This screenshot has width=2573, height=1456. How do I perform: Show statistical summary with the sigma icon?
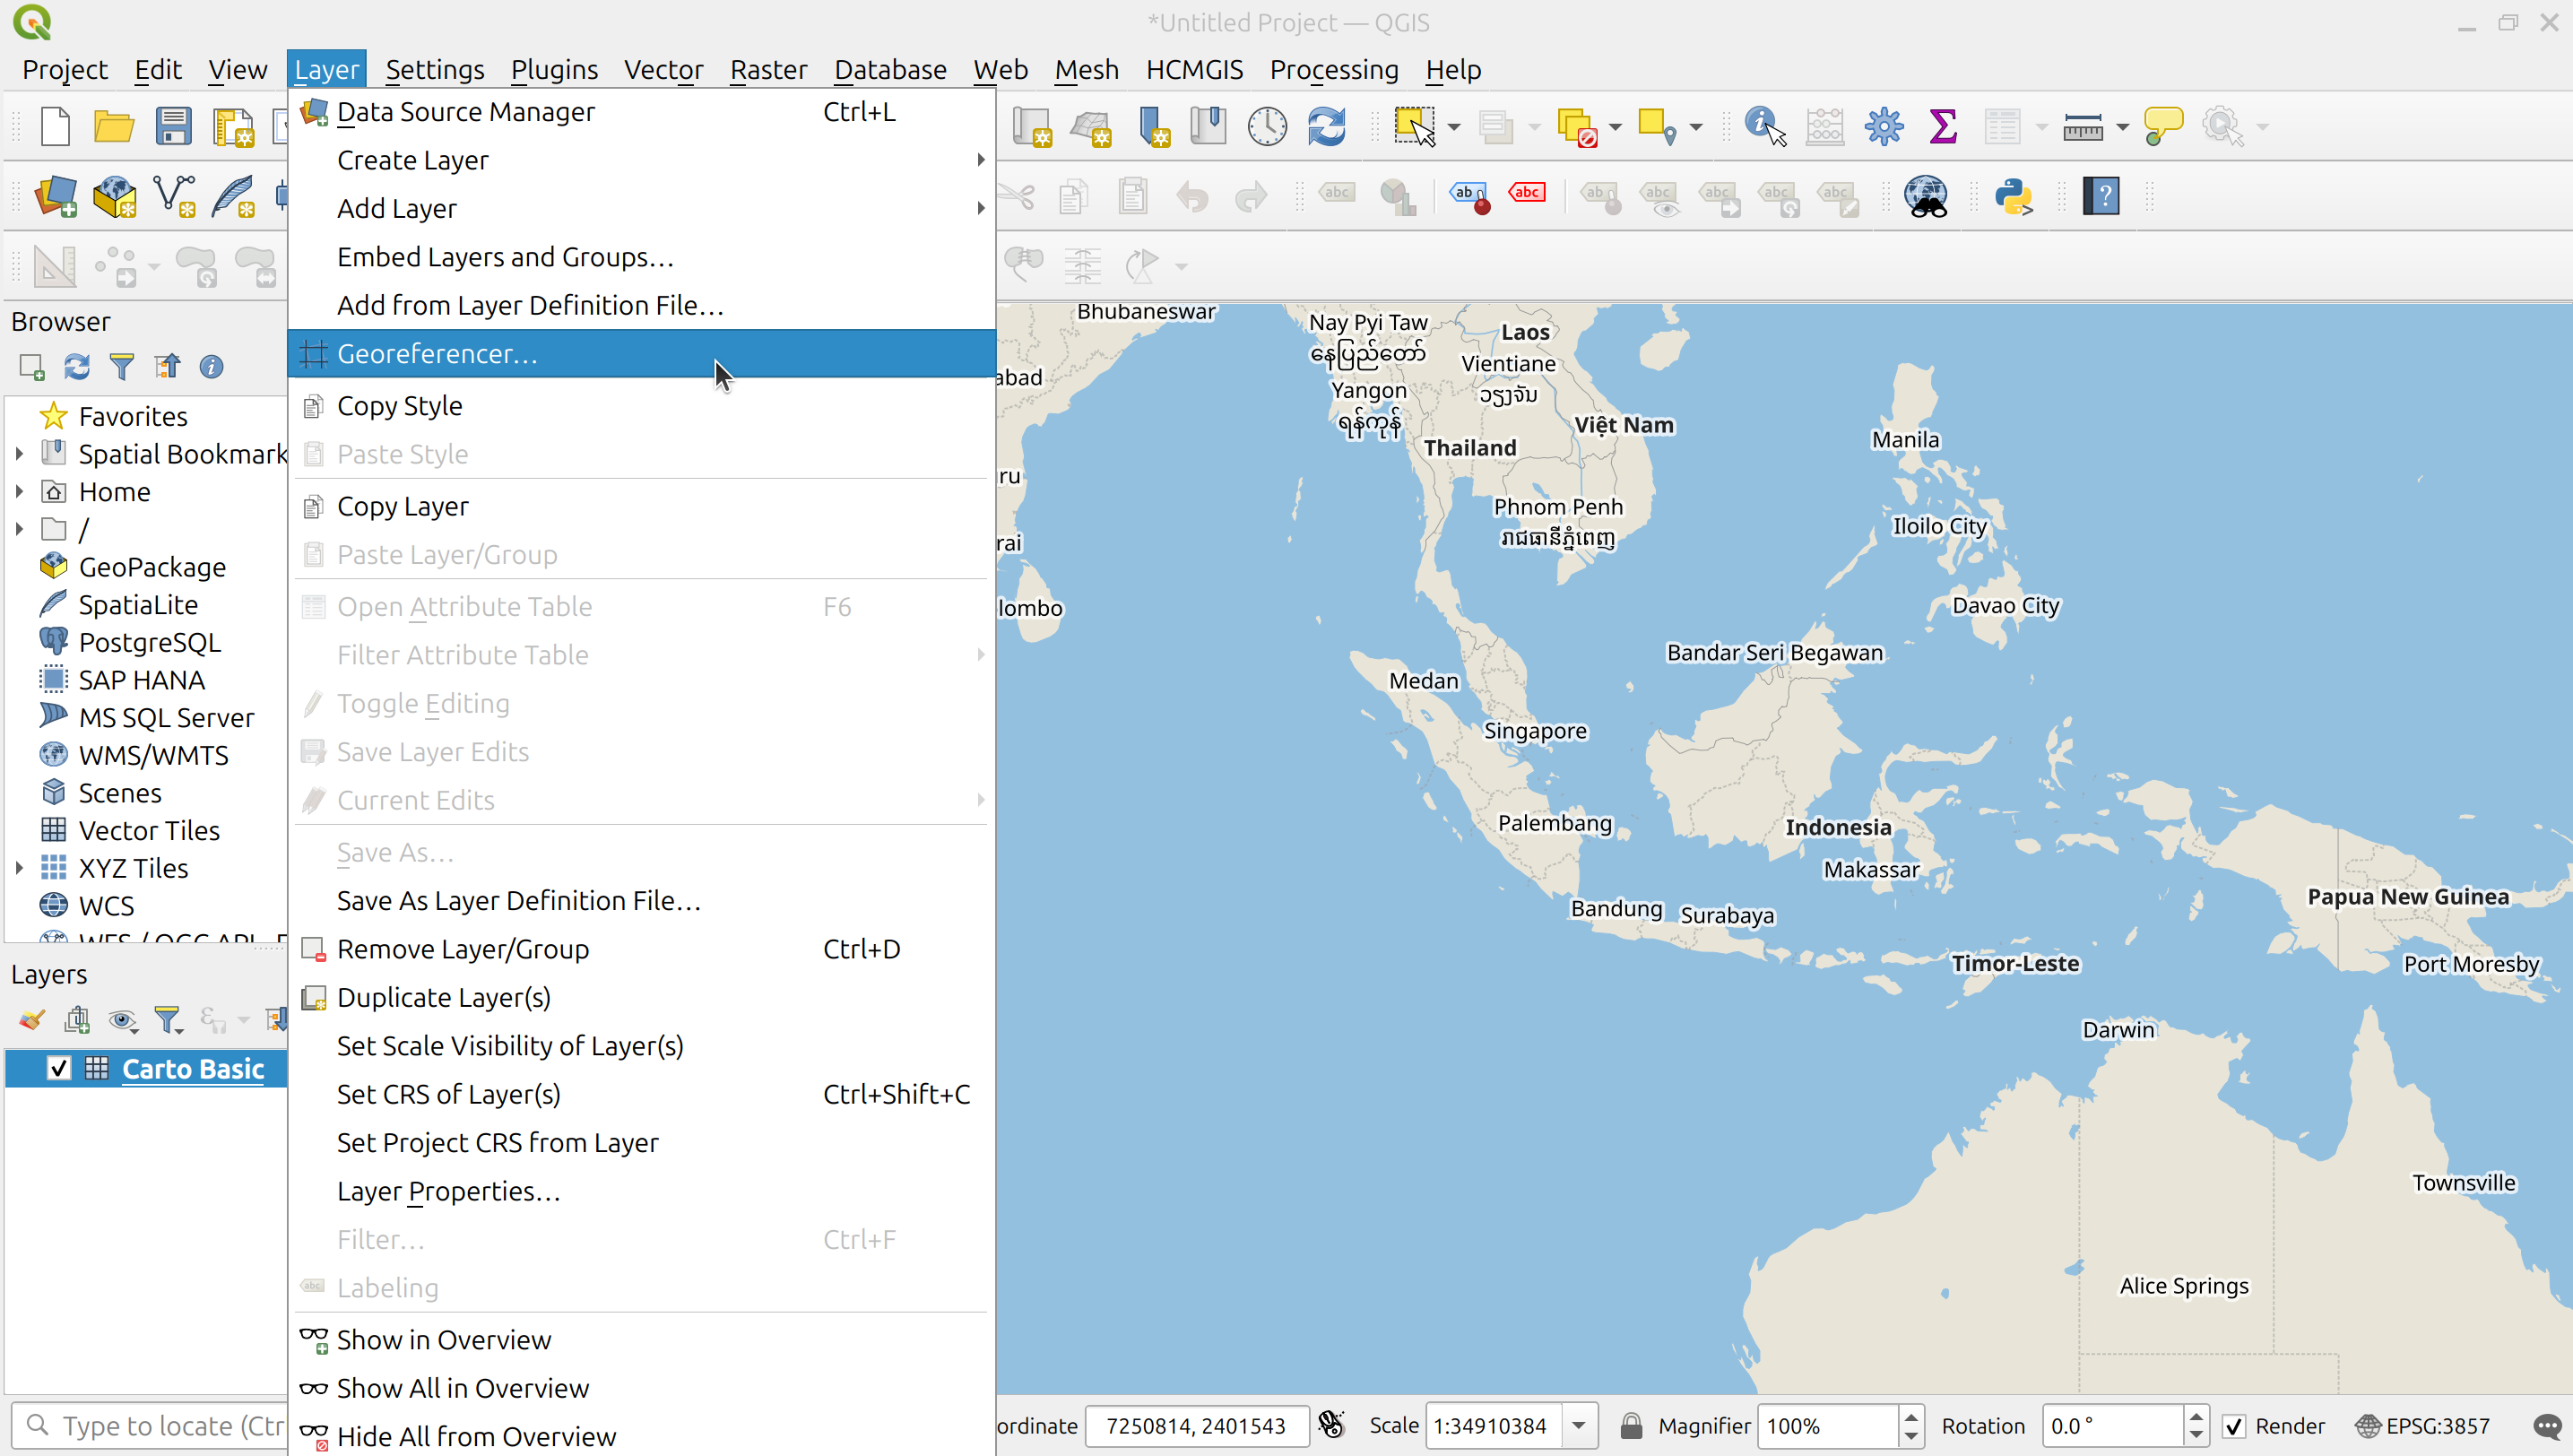[1943, 126]
